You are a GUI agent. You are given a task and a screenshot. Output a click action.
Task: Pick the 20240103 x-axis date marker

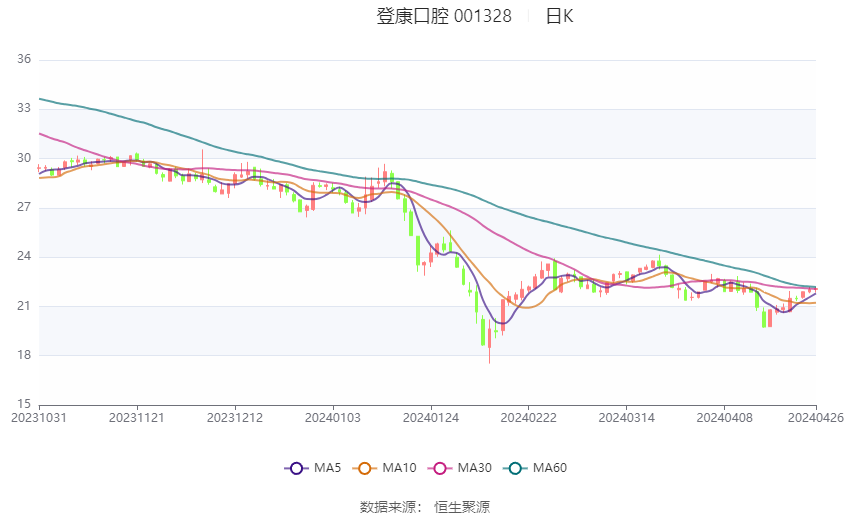332,417
